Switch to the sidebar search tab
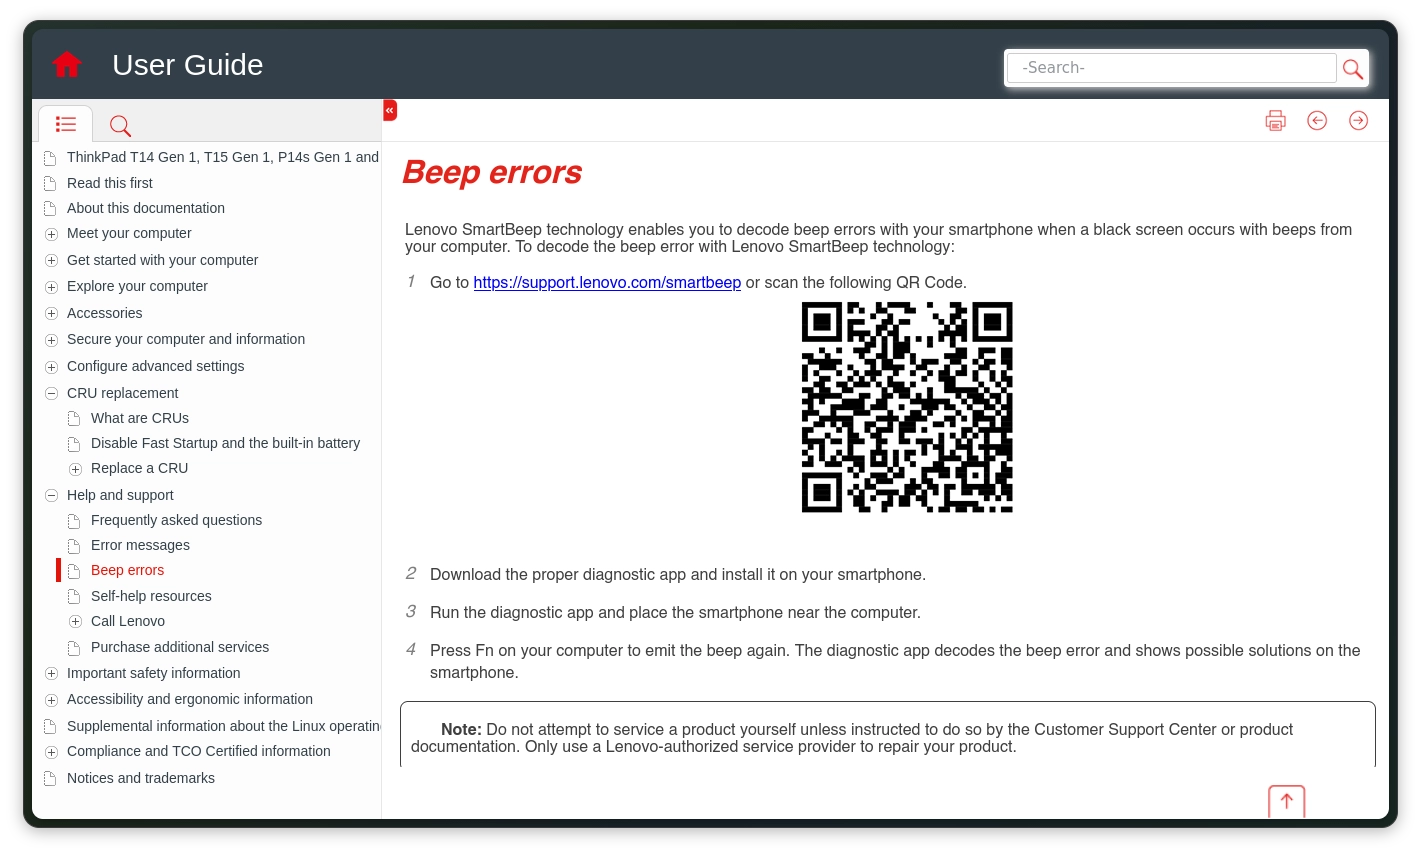This screenshot has height=854, width=1421. 120,125
